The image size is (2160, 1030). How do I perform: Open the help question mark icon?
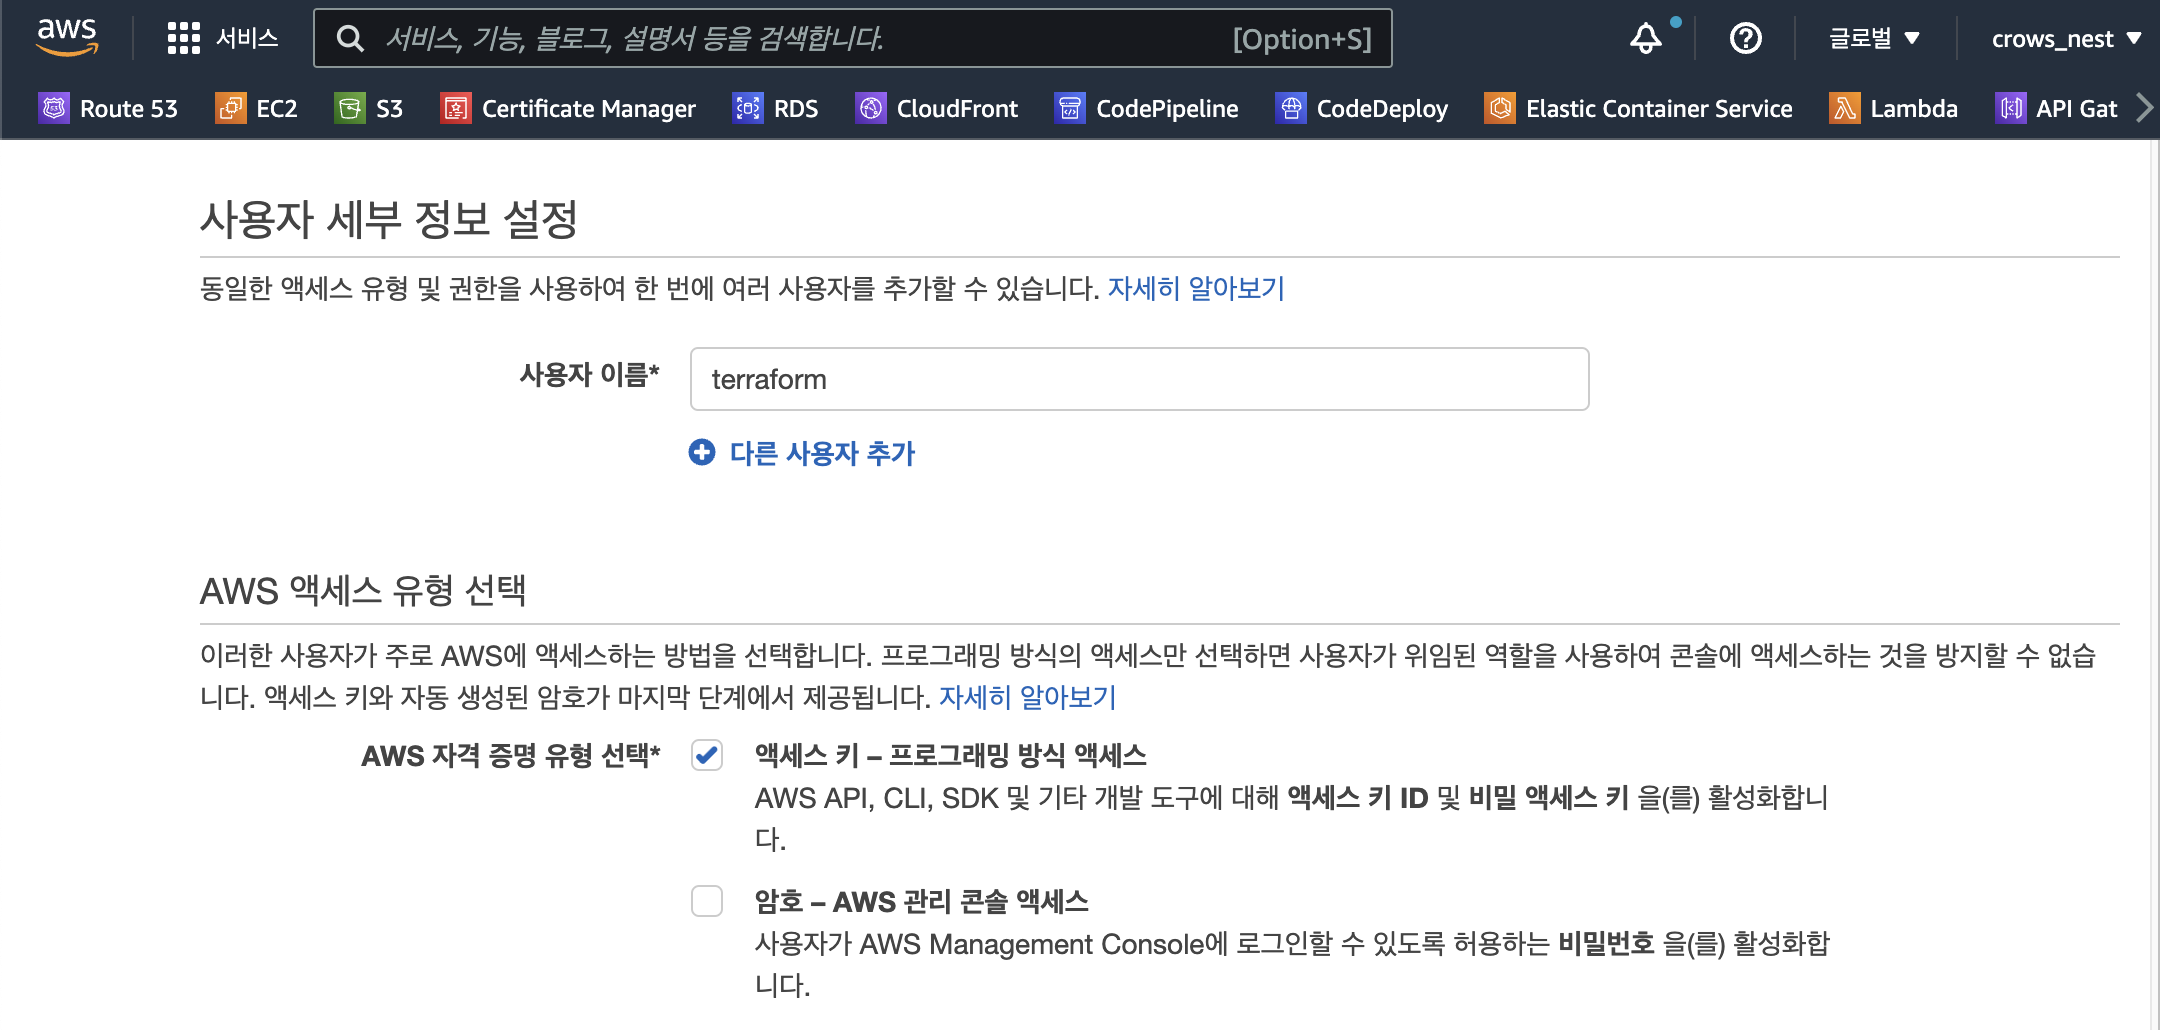click(x=1745, y=38)
